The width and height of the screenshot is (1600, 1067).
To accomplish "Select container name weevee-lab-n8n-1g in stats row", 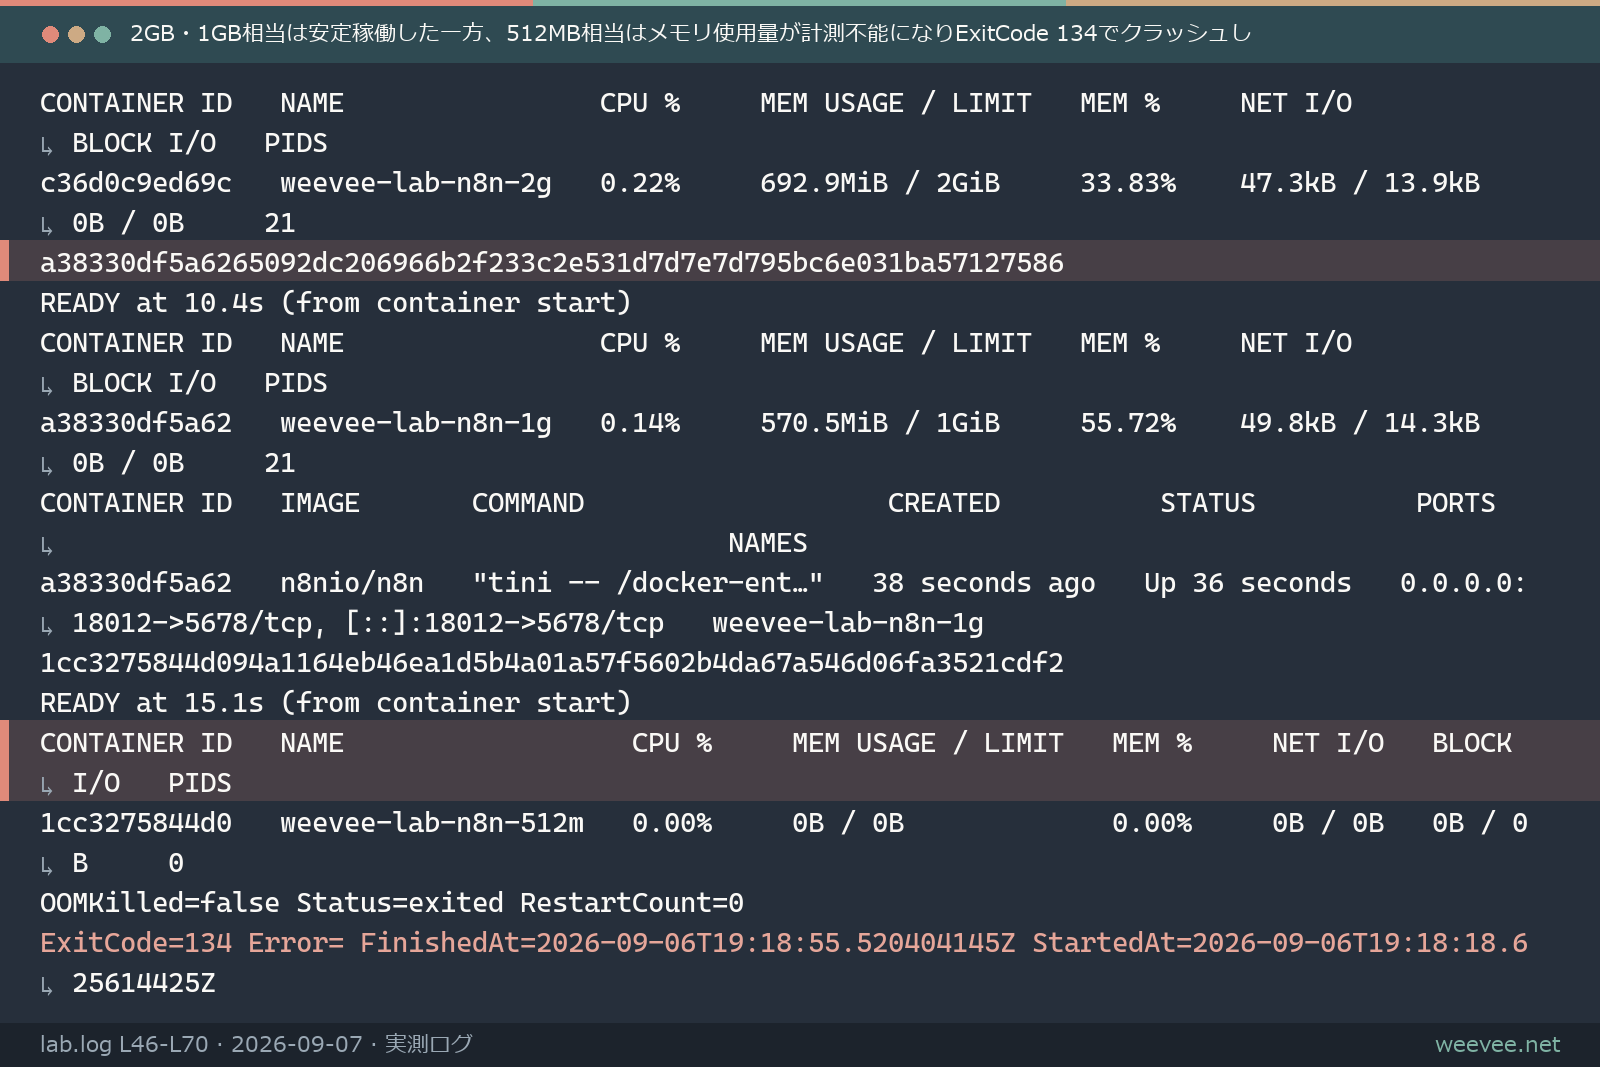I will tap(416, 423).
